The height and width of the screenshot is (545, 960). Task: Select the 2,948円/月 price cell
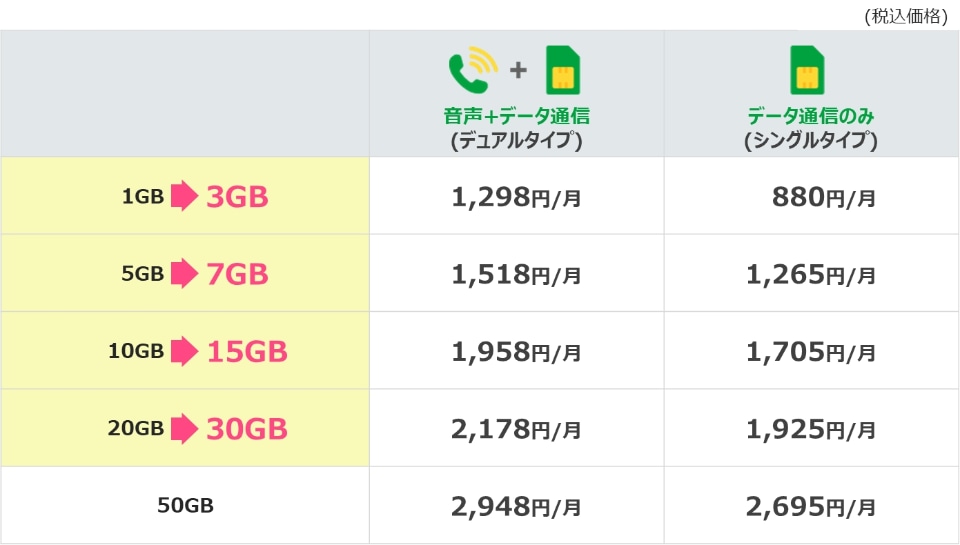coord(516,506)
